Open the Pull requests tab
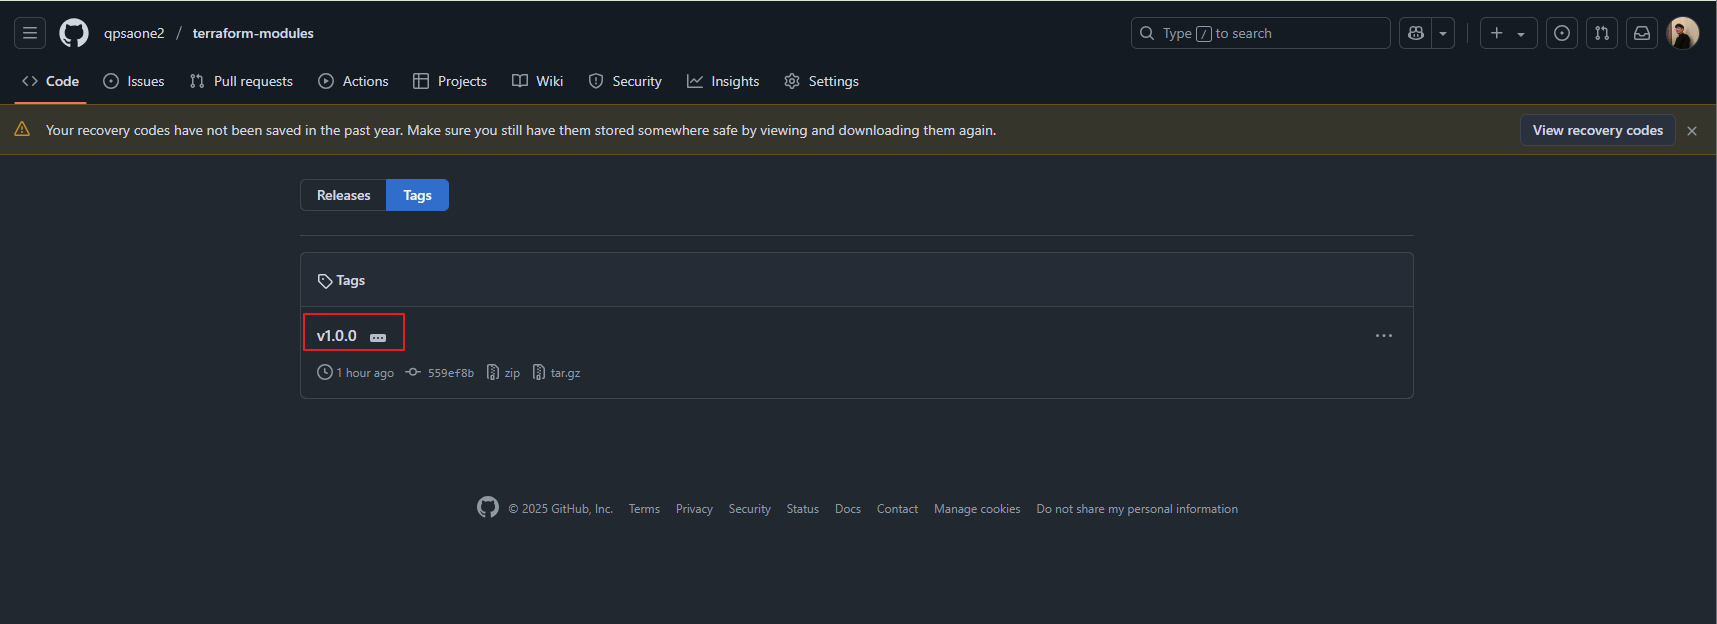1717x624 pixels. (241, 81)
